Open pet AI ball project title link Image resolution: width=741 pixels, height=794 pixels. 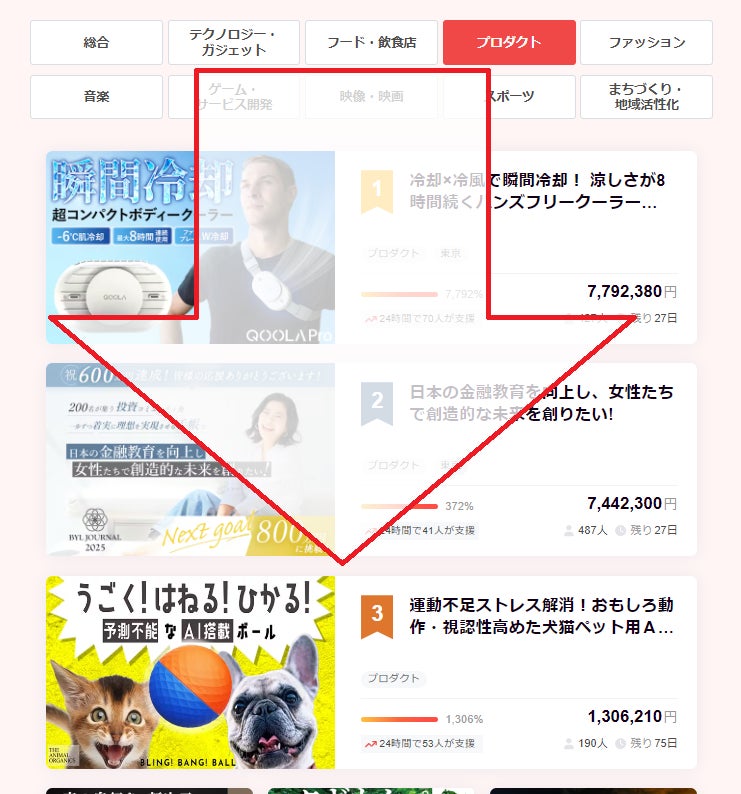click(x=541, y=616)
